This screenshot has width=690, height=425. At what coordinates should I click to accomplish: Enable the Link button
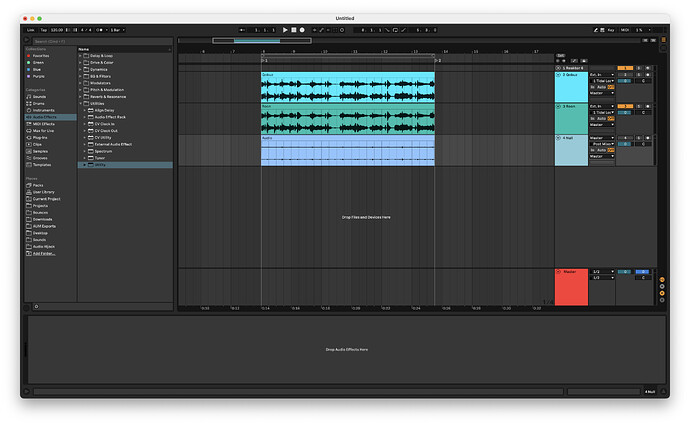click(30, 30)
